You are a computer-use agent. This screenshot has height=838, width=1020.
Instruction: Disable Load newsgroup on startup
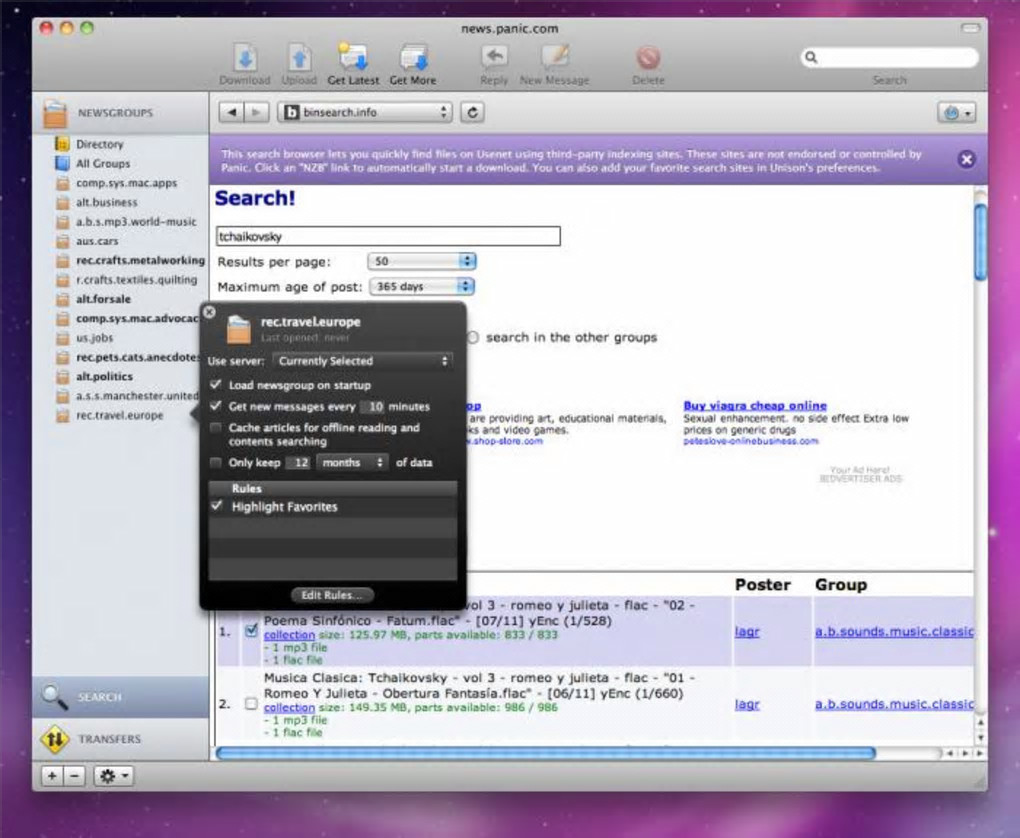tap(216, 385)
